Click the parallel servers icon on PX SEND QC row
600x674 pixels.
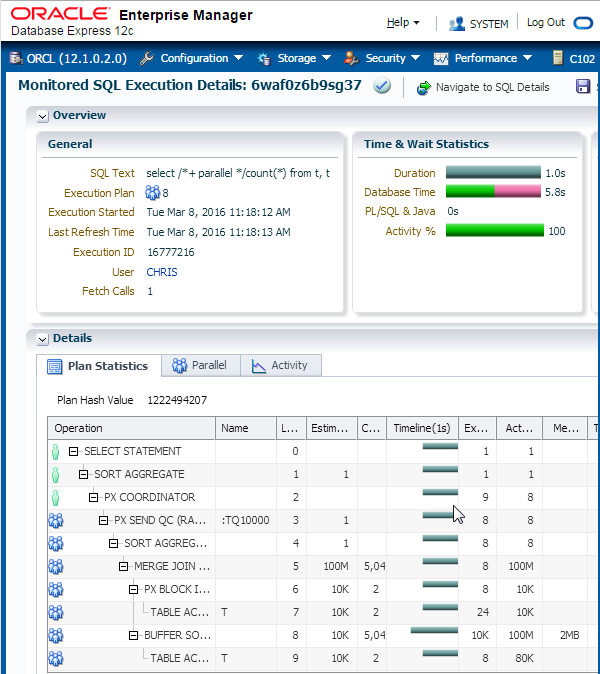point(56,521)
